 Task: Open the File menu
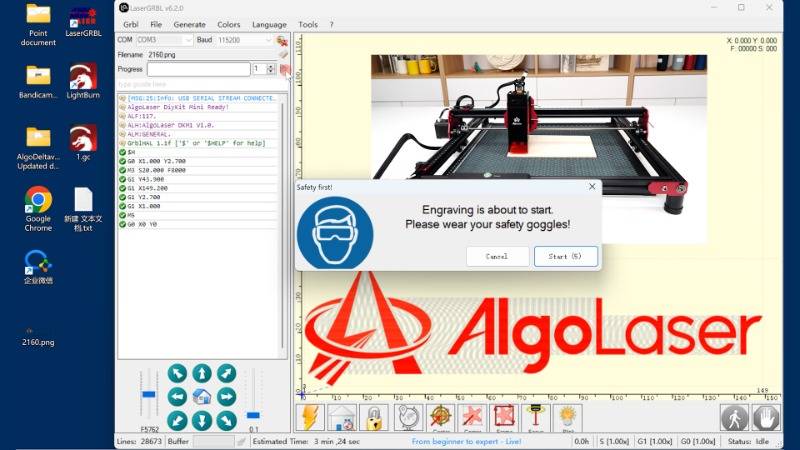point(156,24)
